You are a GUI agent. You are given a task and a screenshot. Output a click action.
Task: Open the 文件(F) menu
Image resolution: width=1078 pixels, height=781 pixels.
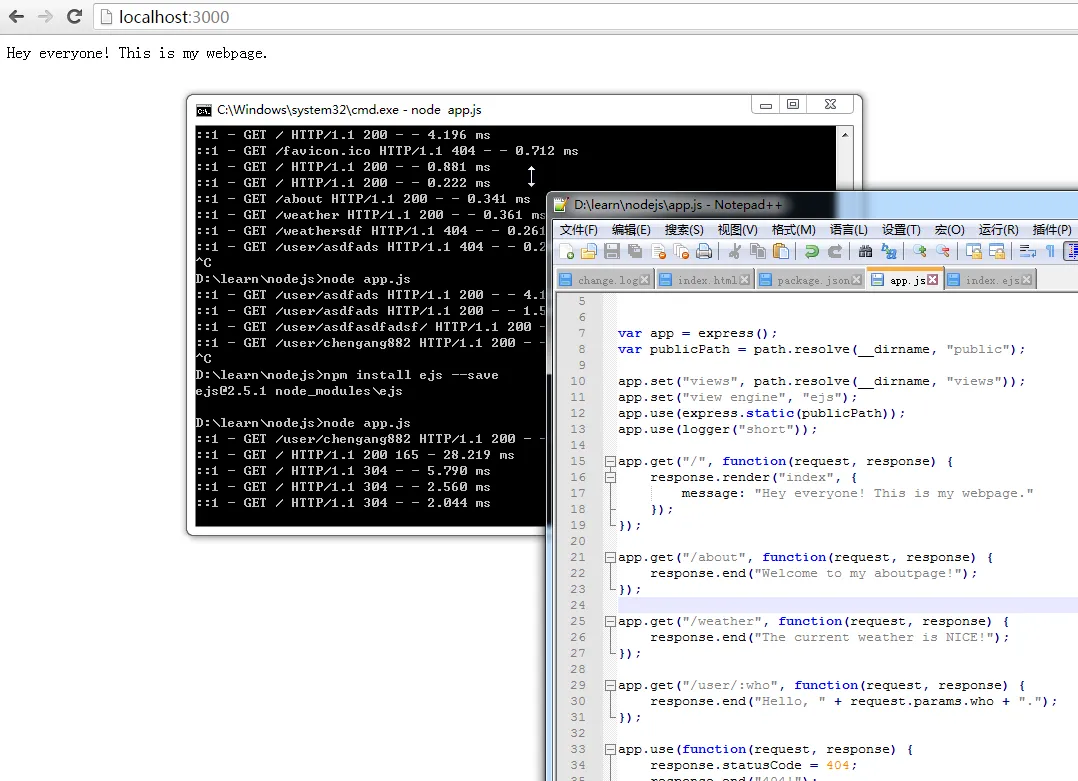tap(579, 230)
